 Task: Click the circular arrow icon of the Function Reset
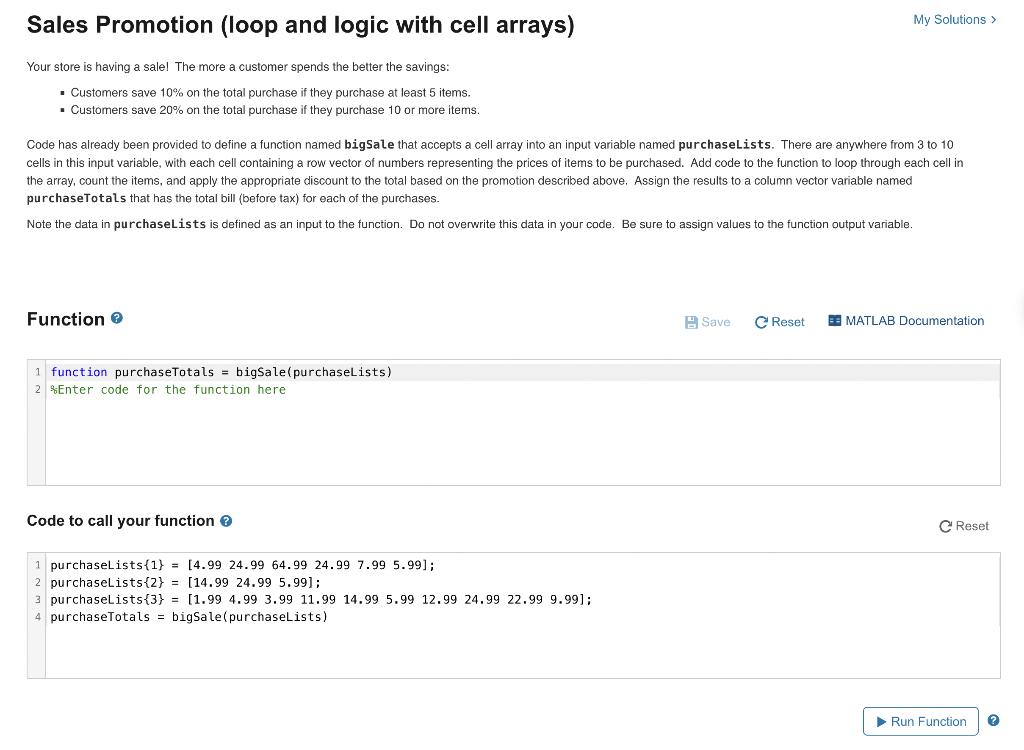pos(761,322)
